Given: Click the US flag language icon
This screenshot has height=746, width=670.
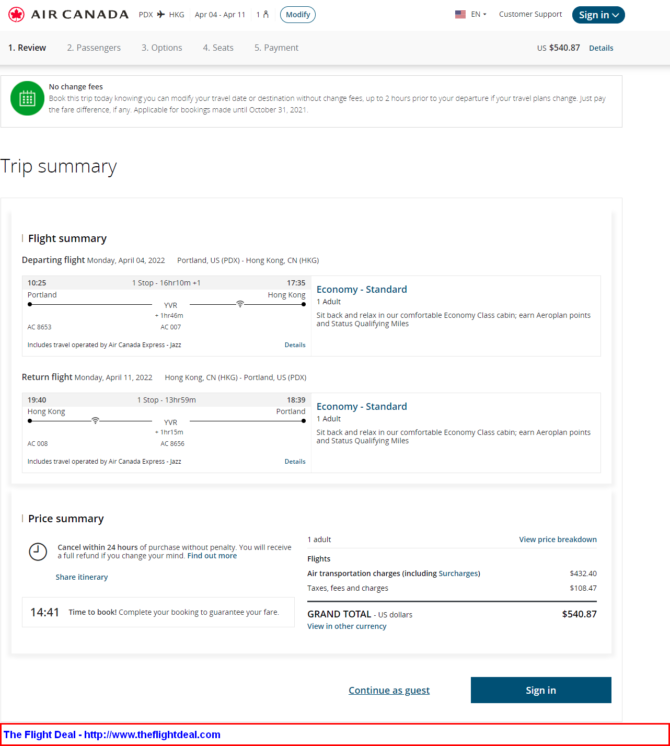Looking at the screenshot, I should pyautogui.click(x=460, y=14).
